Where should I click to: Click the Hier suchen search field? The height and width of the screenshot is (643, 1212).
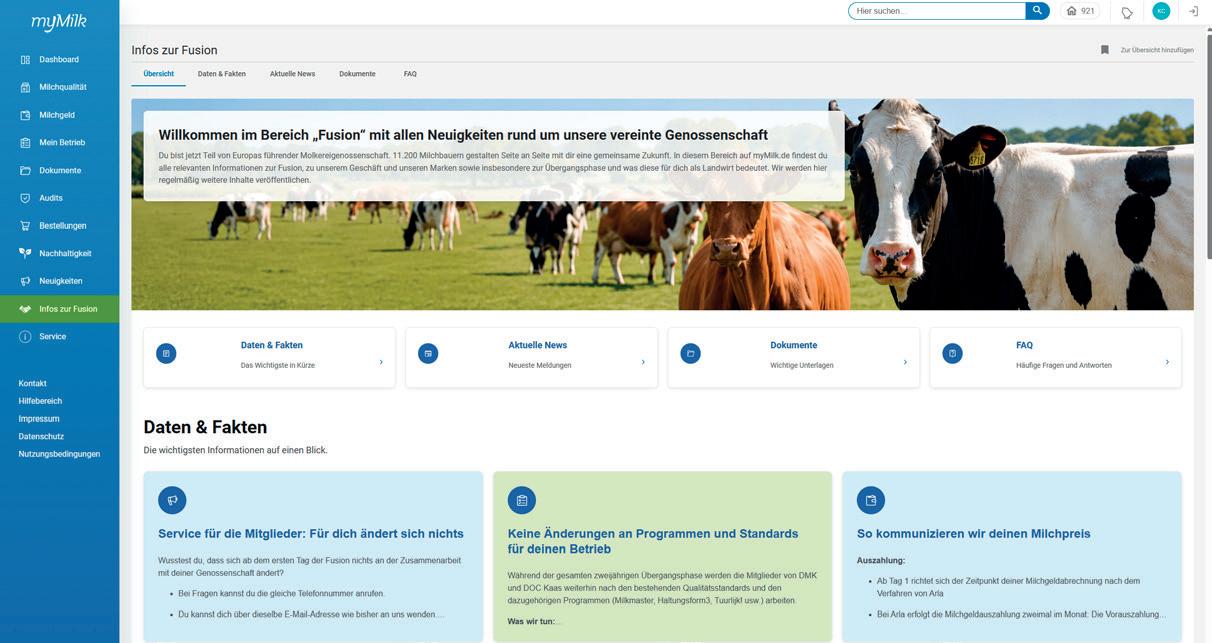click(937, 11)
